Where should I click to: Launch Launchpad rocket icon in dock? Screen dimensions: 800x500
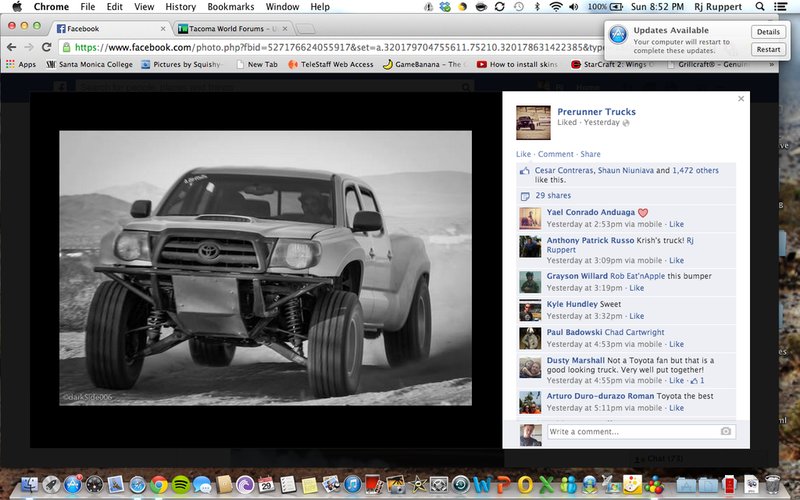51,484
